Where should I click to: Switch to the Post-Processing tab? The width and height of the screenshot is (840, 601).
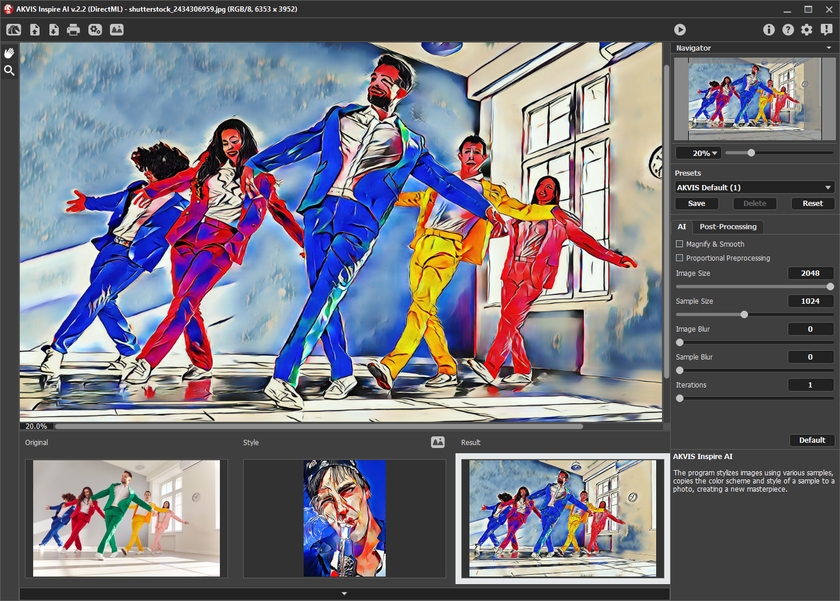[728, 227]
